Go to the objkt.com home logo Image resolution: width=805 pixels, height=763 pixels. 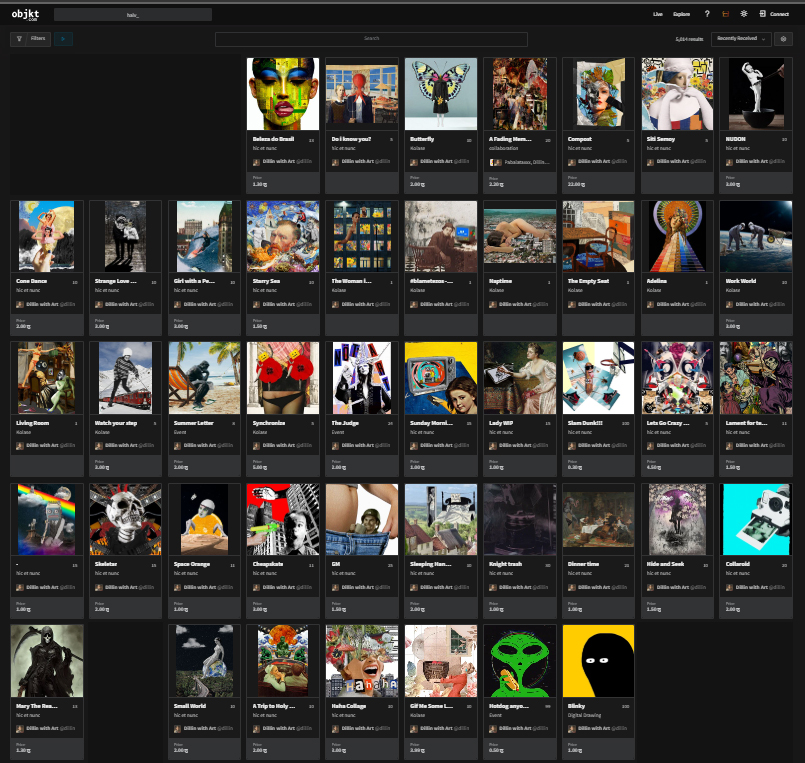pyautogui.click(x=25, y=14)
